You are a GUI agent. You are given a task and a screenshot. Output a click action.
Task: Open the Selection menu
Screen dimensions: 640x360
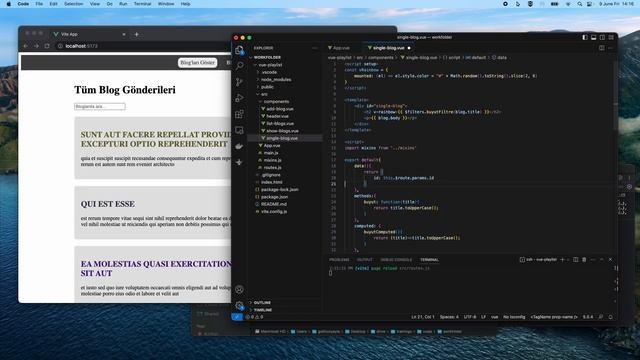(73, 4)
